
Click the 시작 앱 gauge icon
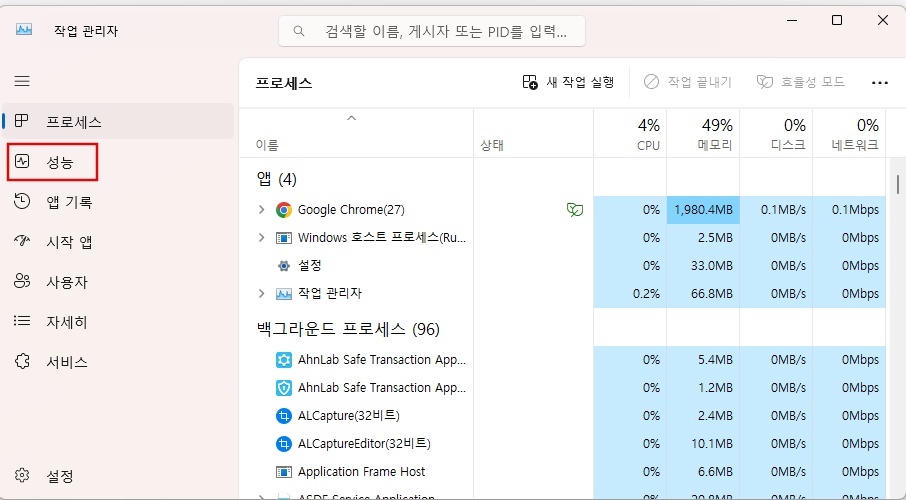(x=22, y=241)
